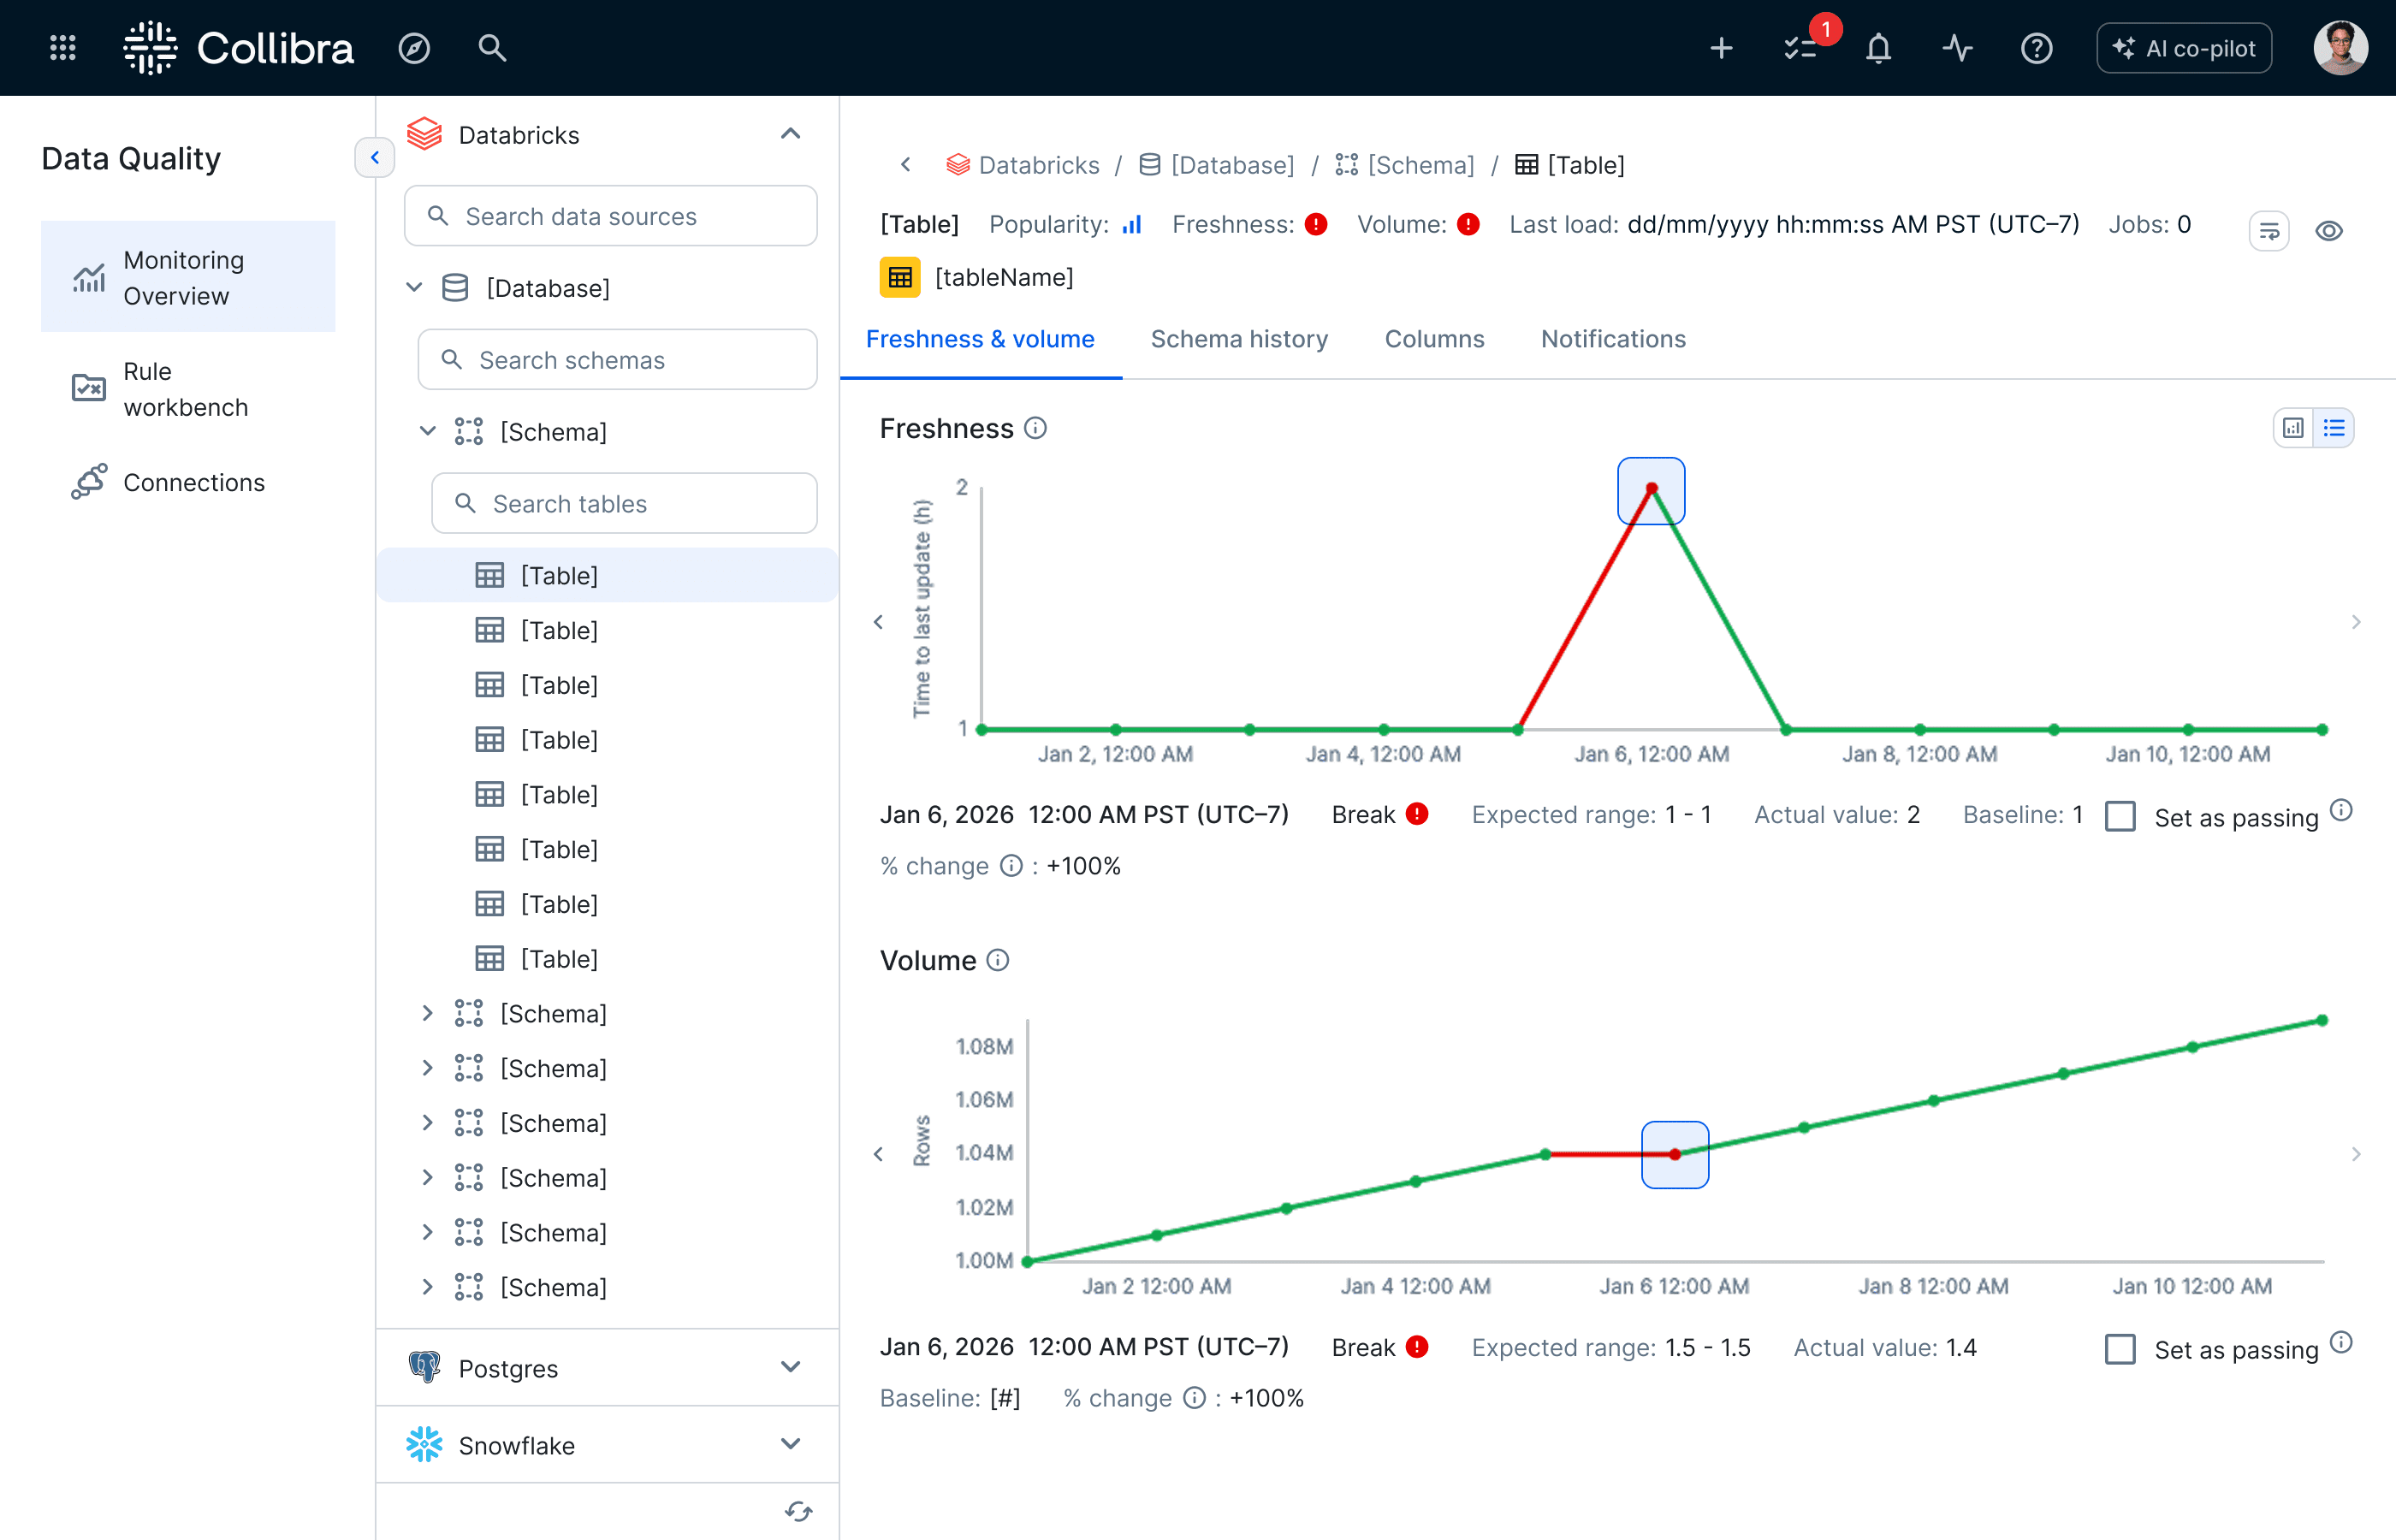Open notifications bell

tap(1878, 48)
